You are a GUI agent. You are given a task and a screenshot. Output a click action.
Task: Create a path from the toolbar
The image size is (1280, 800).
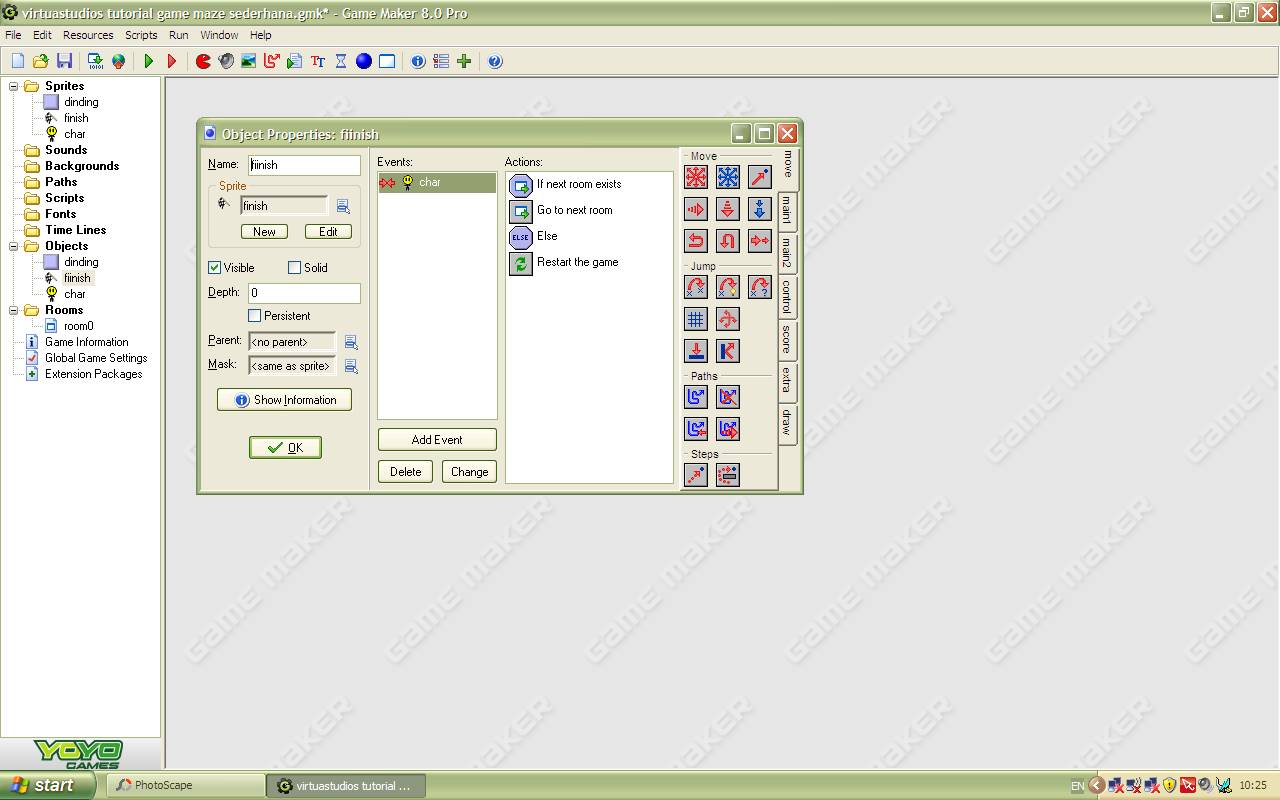(x=272, y=61)
